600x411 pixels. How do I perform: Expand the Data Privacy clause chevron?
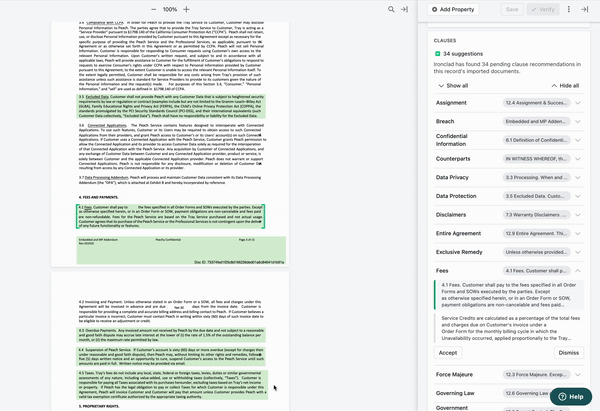(578, 177)
